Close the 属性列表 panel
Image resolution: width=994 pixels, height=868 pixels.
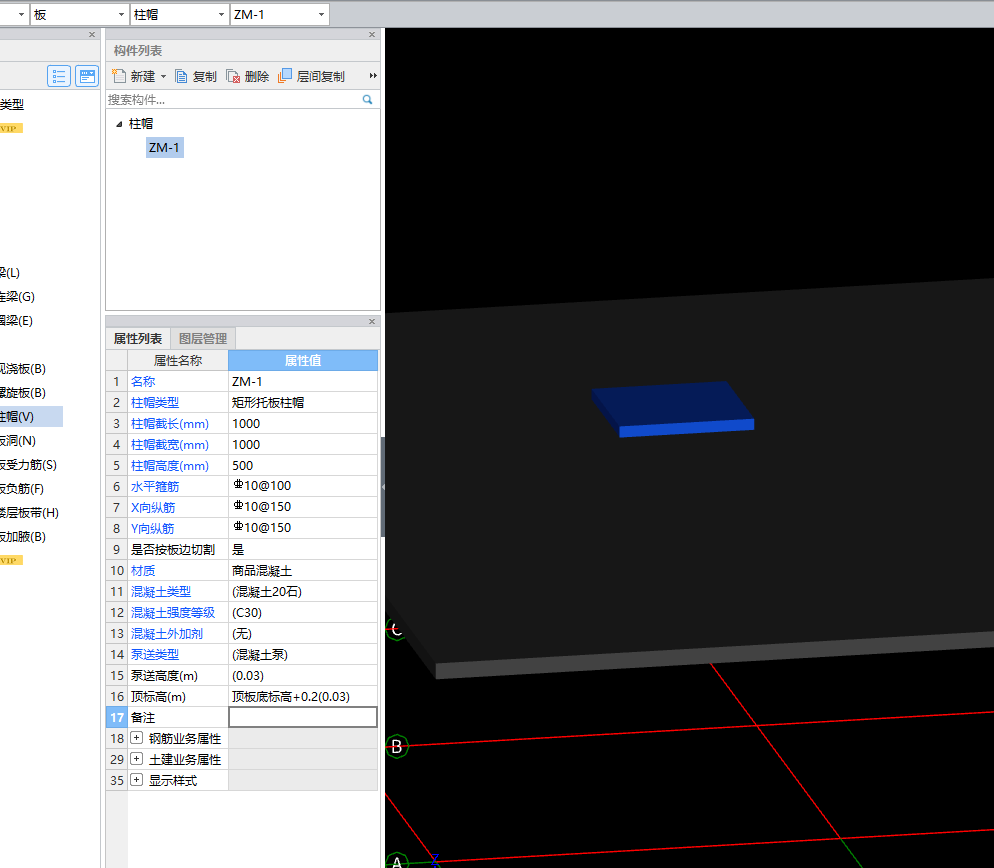click(372, 321)
